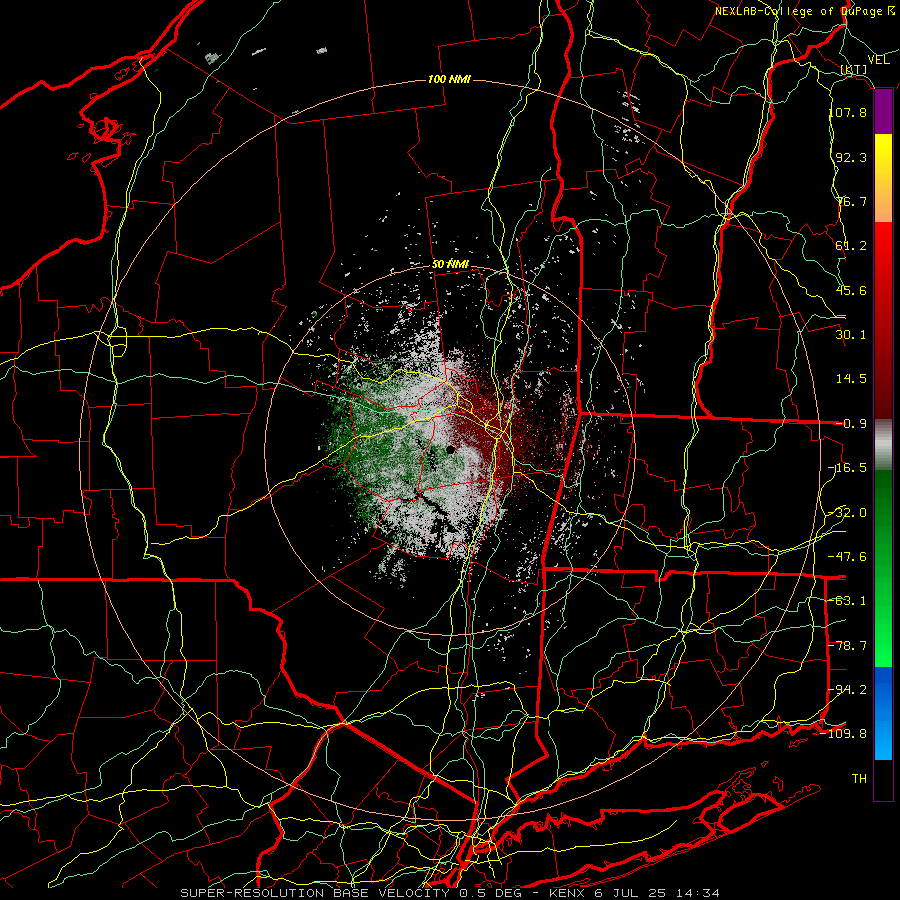The image size is (900, 900).
Task: Click the VEL legend title
Action: coord(878,60)
